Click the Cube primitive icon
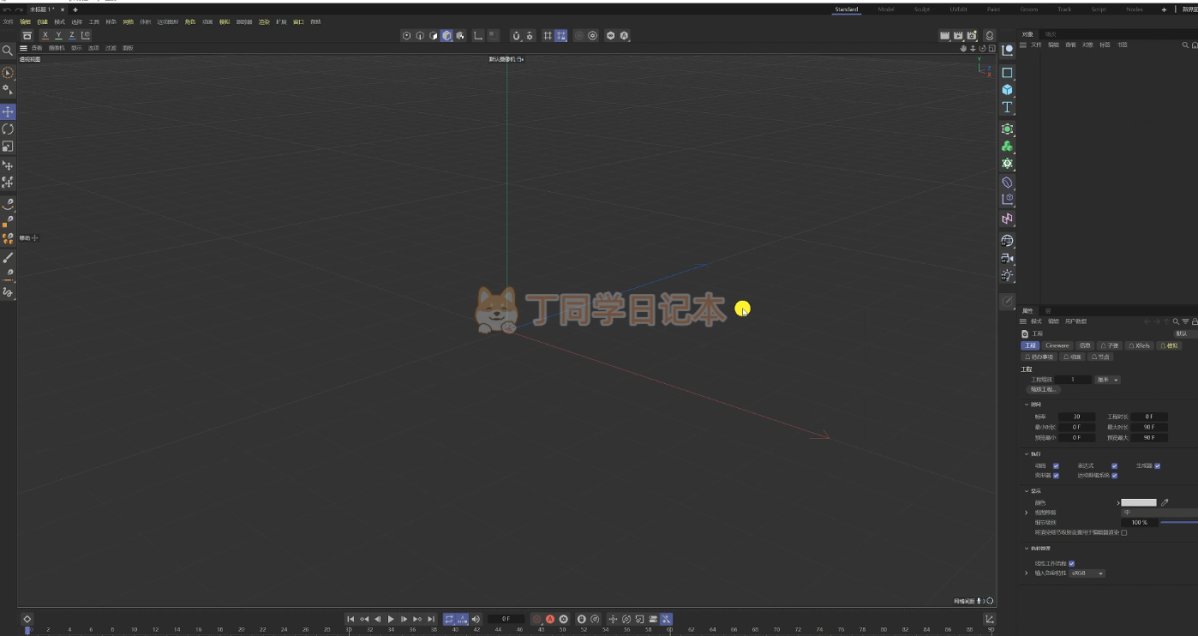1198x636 pixels. point(1007,89)
